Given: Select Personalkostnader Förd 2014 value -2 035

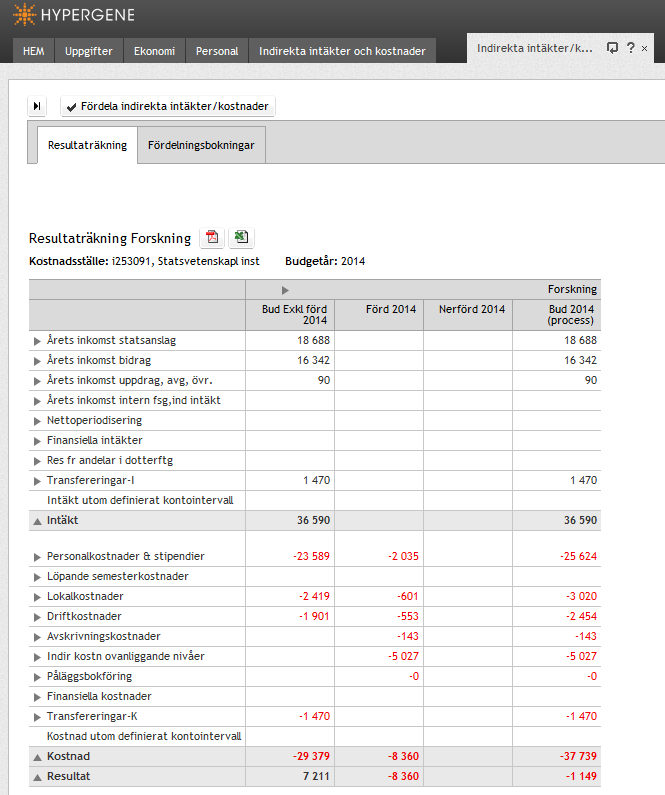Looking at the screenshot, I should [x=403, y=556].
